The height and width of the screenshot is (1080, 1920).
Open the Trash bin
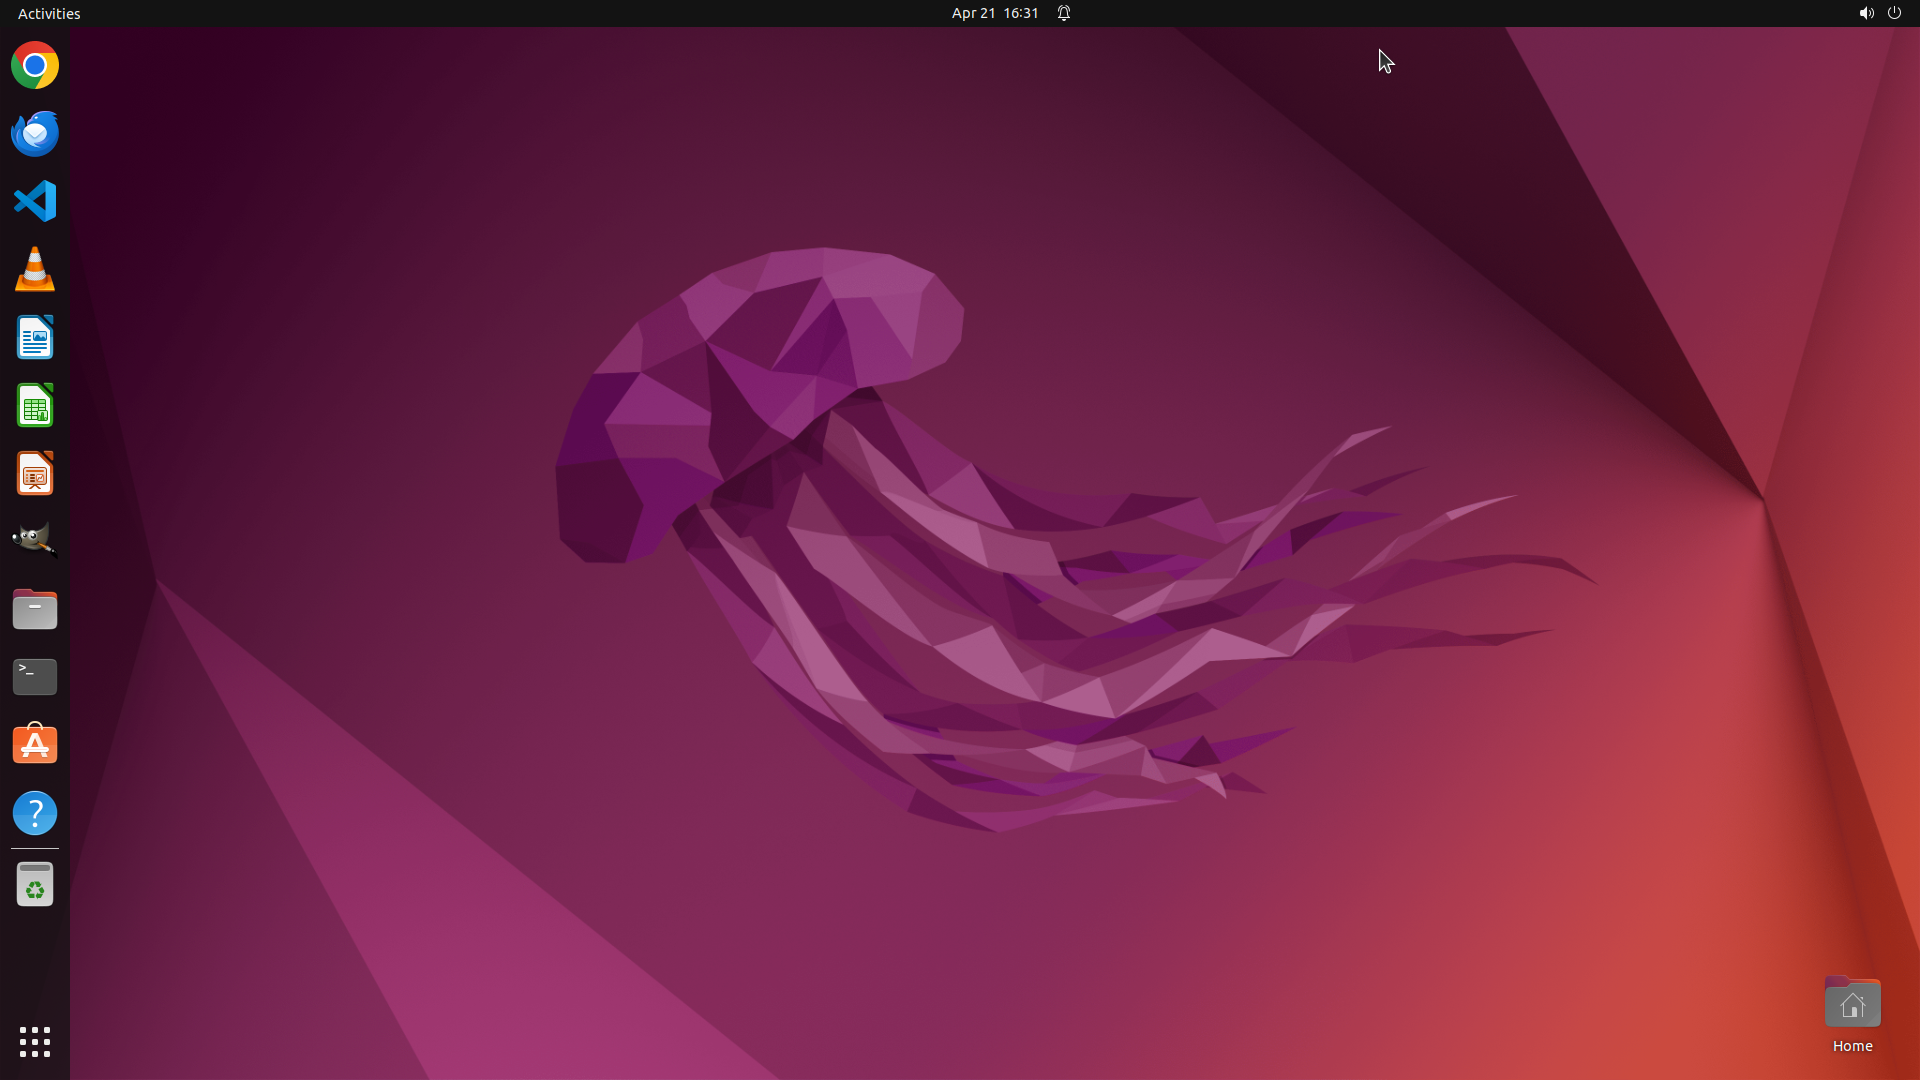(35, 885)
